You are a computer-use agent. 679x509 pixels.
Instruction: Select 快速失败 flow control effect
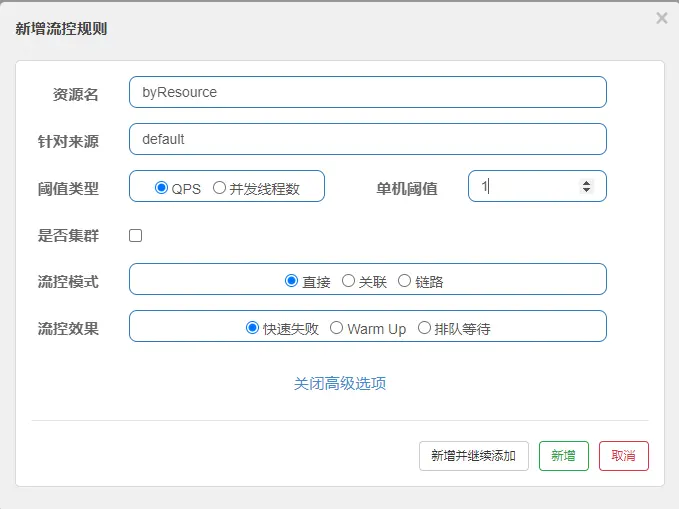click(x=252, y=327)
